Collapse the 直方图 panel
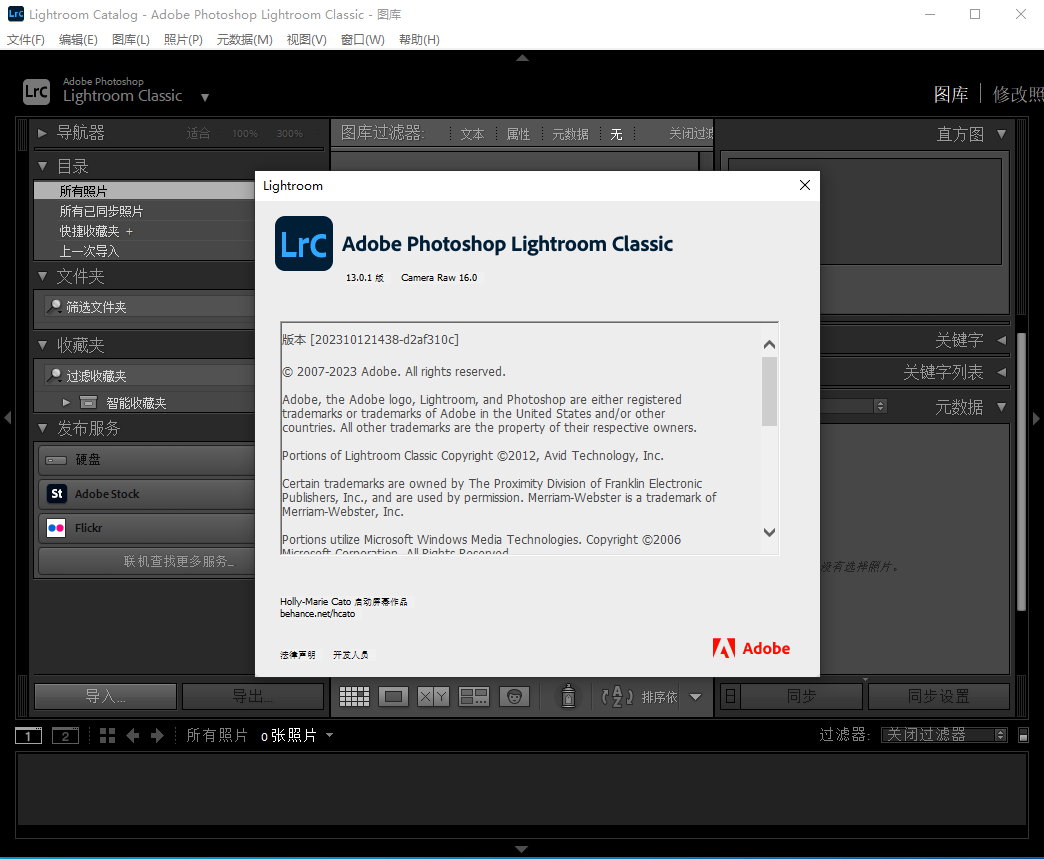1044x859 pixels. (1001, 134)
